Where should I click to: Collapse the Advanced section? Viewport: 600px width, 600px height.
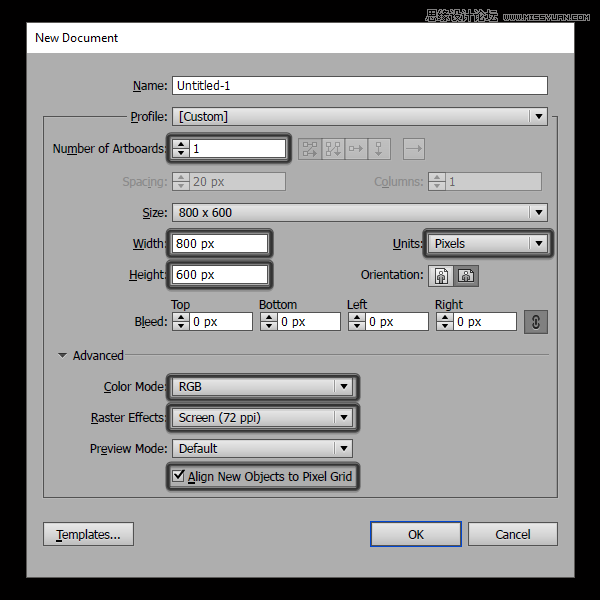63,355
